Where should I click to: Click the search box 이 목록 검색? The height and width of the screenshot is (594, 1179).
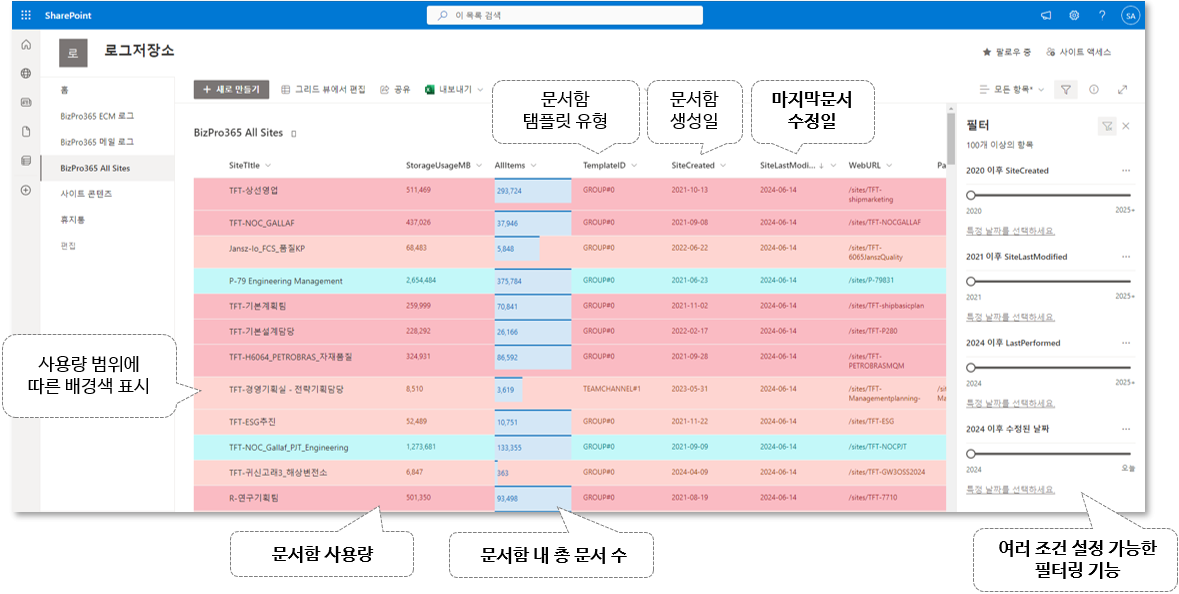coord(565,15)
